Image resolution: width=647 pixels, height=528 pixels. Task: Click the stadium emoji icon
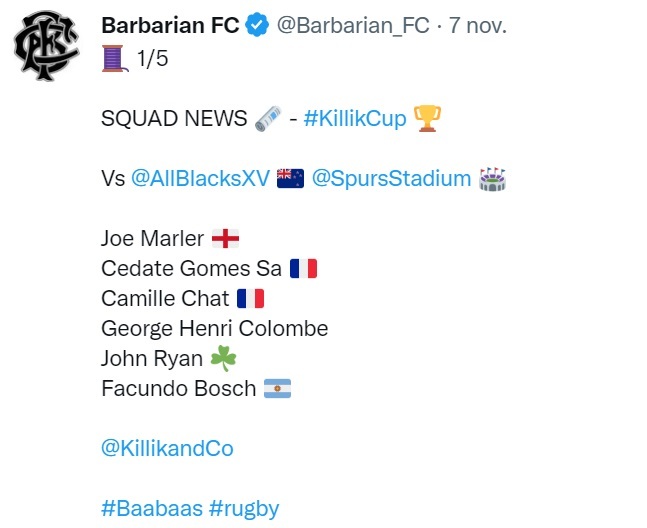pyautogui.click(x=492, y=179)
